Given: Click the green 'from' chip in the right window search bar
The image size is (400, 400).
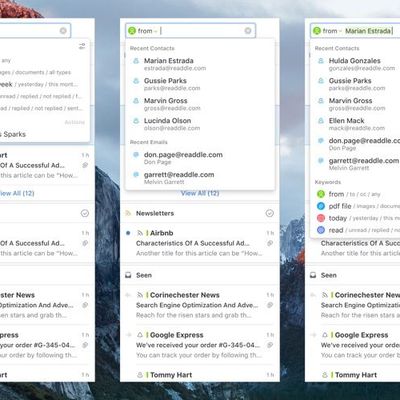Looking at the screenshot, I should tap(317, 31).
